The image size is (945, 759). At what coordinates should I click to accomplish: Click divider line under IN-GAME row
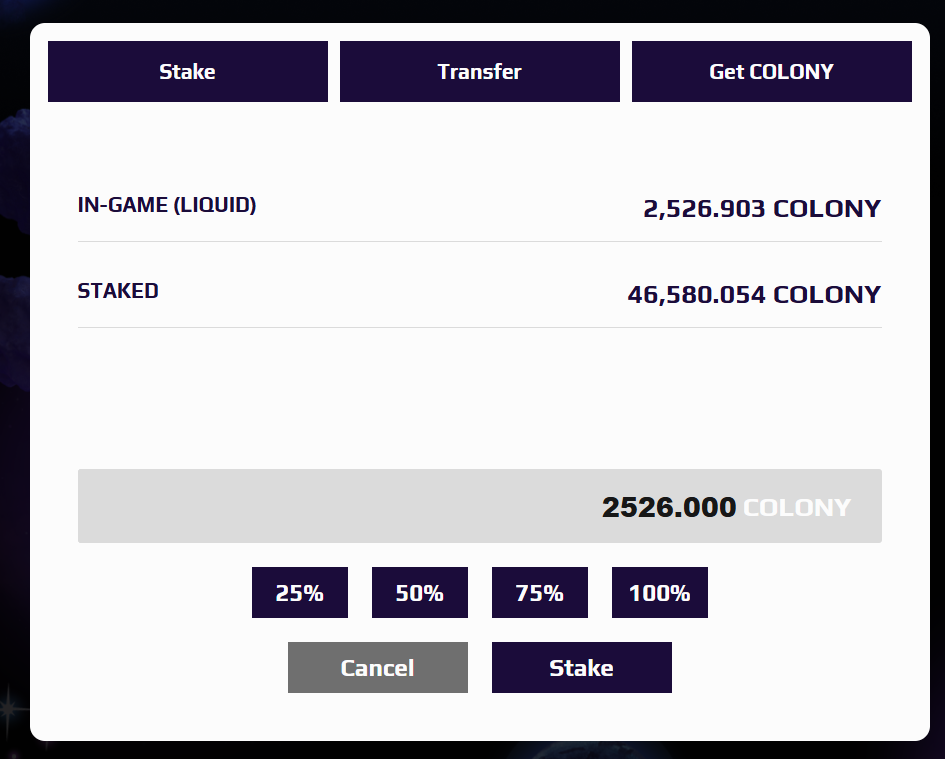tap(480, 241)
